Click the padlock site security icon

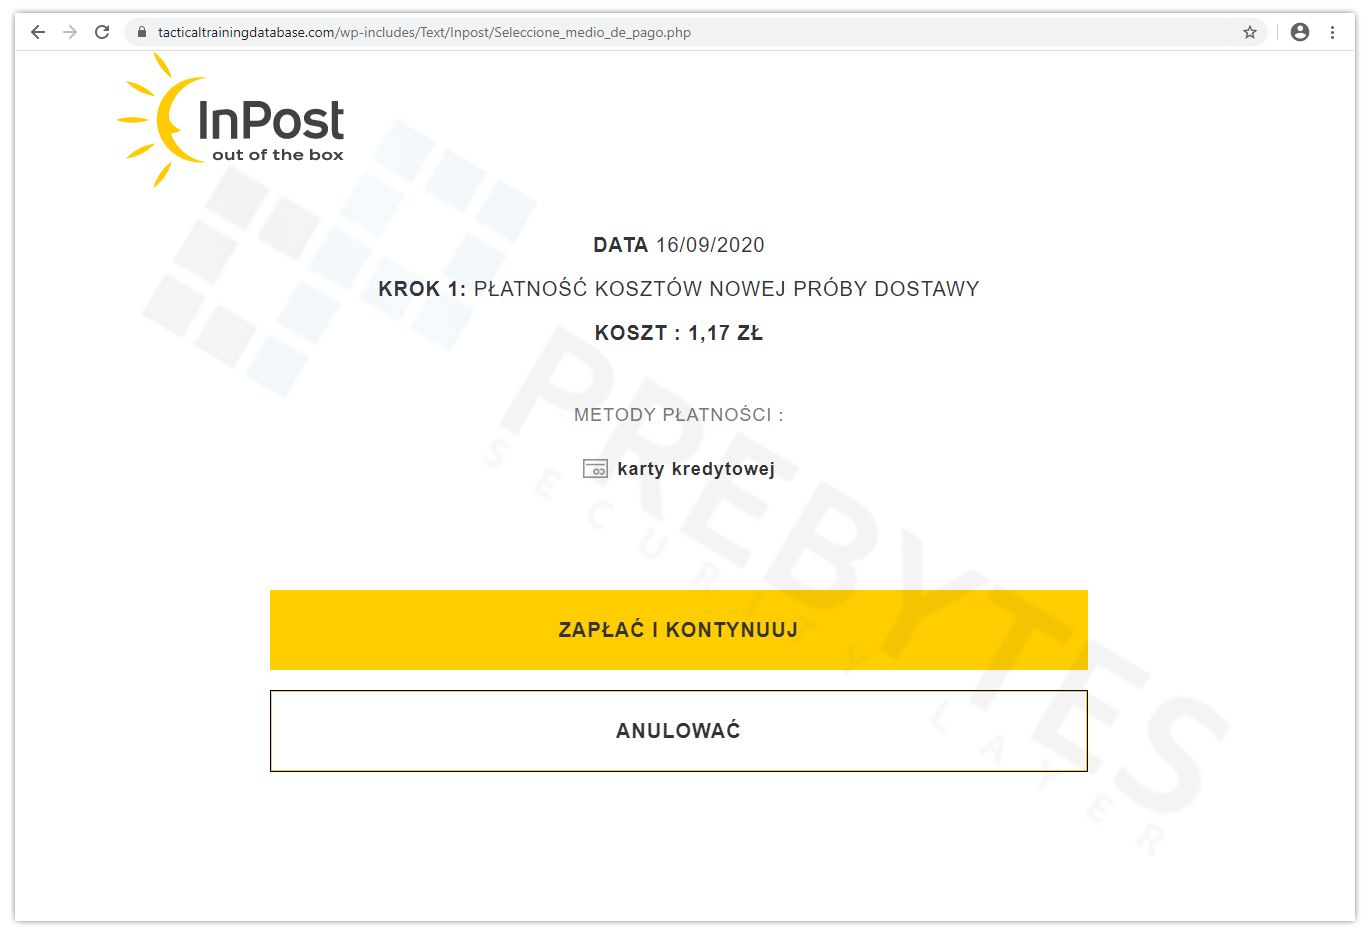pyautogui.click(x=141, y=32)
